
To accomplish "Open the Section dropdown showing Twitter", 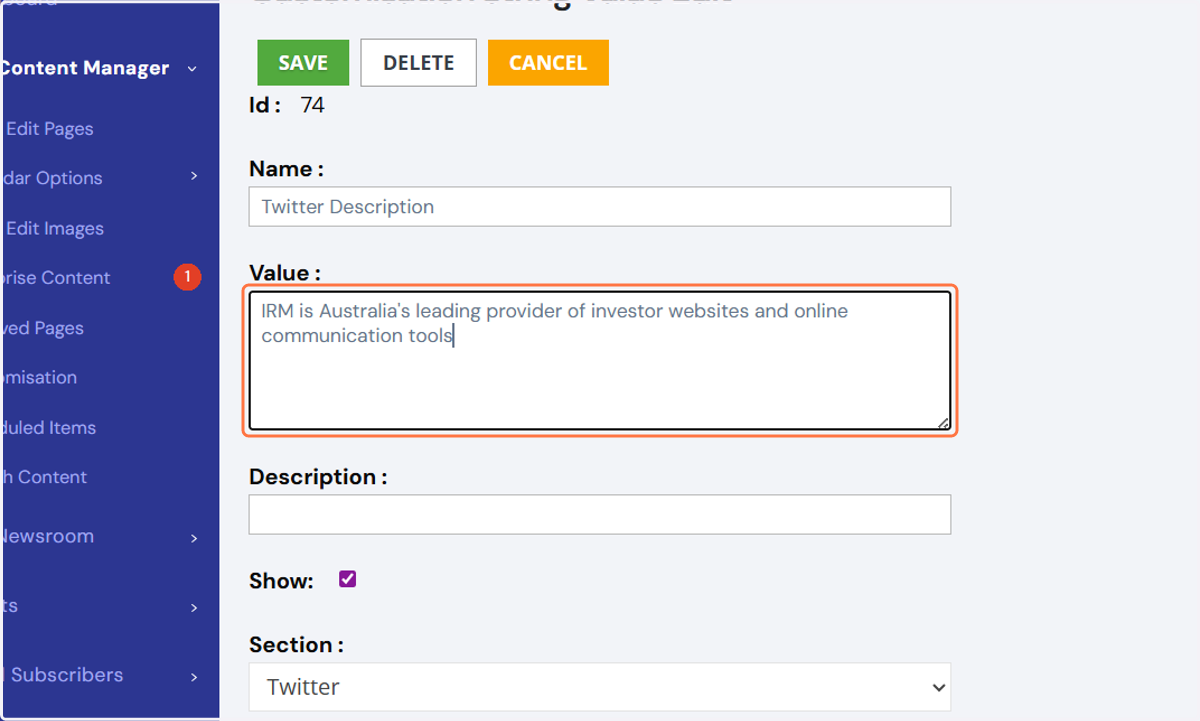I will 600,687.
